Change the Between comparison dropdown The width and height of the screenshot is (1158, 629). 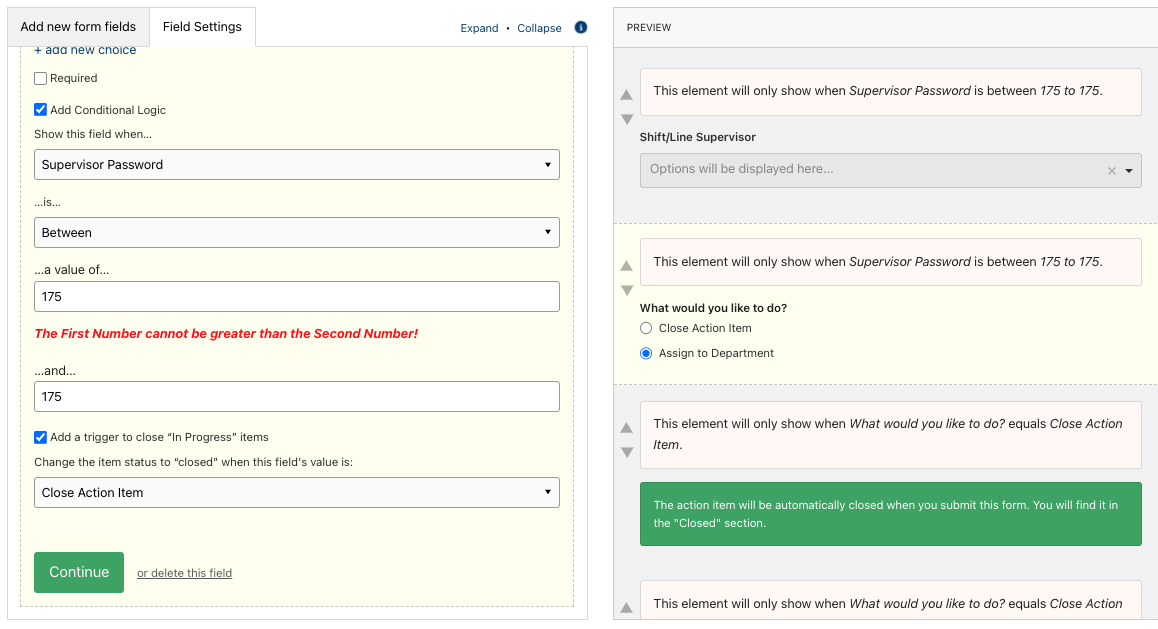(297, 232)
